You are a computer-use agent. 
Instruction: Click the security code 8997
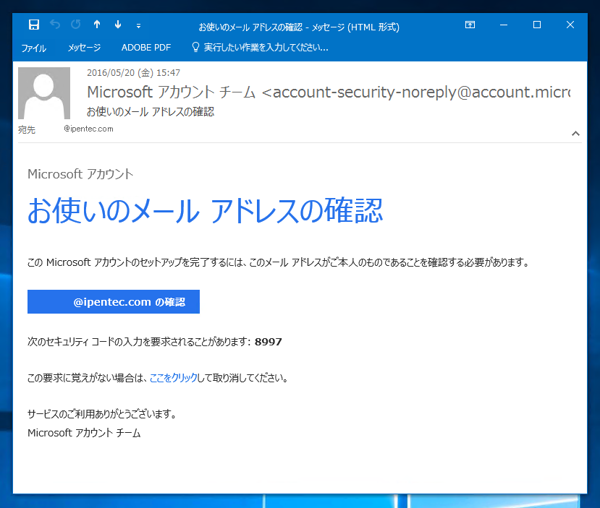point(268,342)
